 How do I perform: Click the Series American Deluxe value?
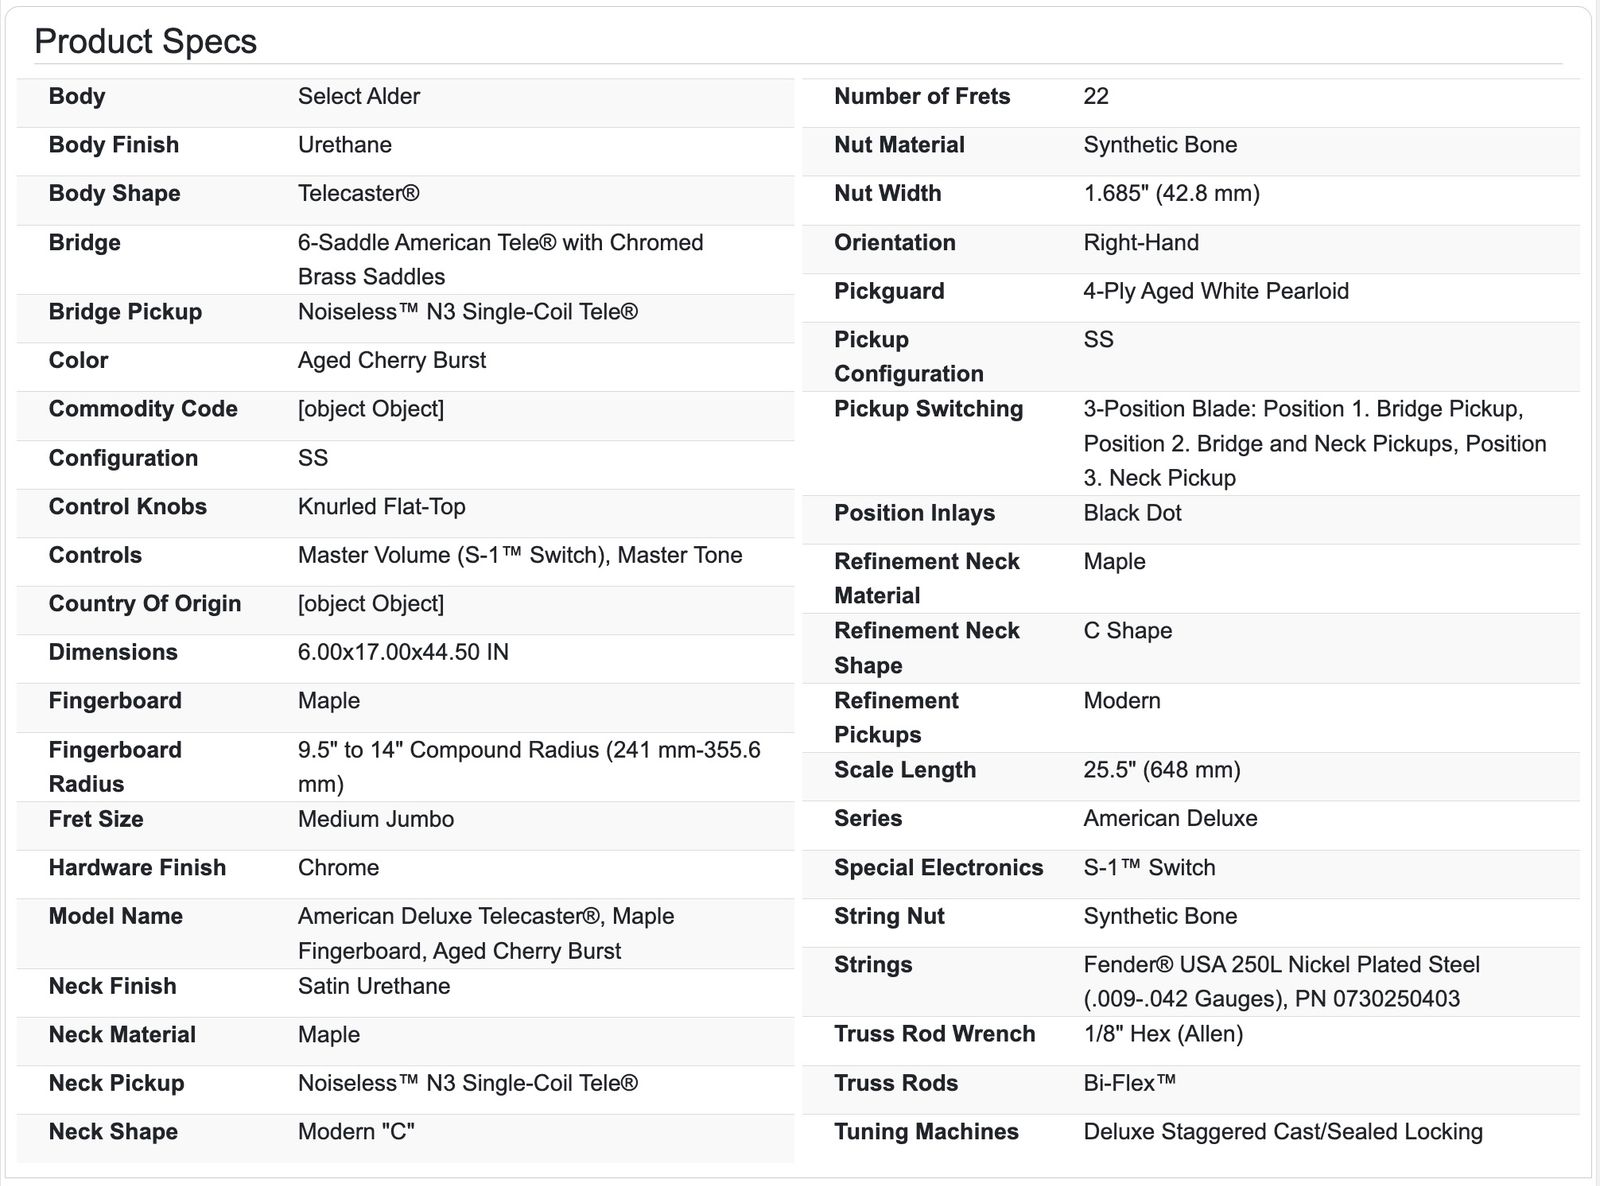pyautogui.click(x=1170, y=818)
